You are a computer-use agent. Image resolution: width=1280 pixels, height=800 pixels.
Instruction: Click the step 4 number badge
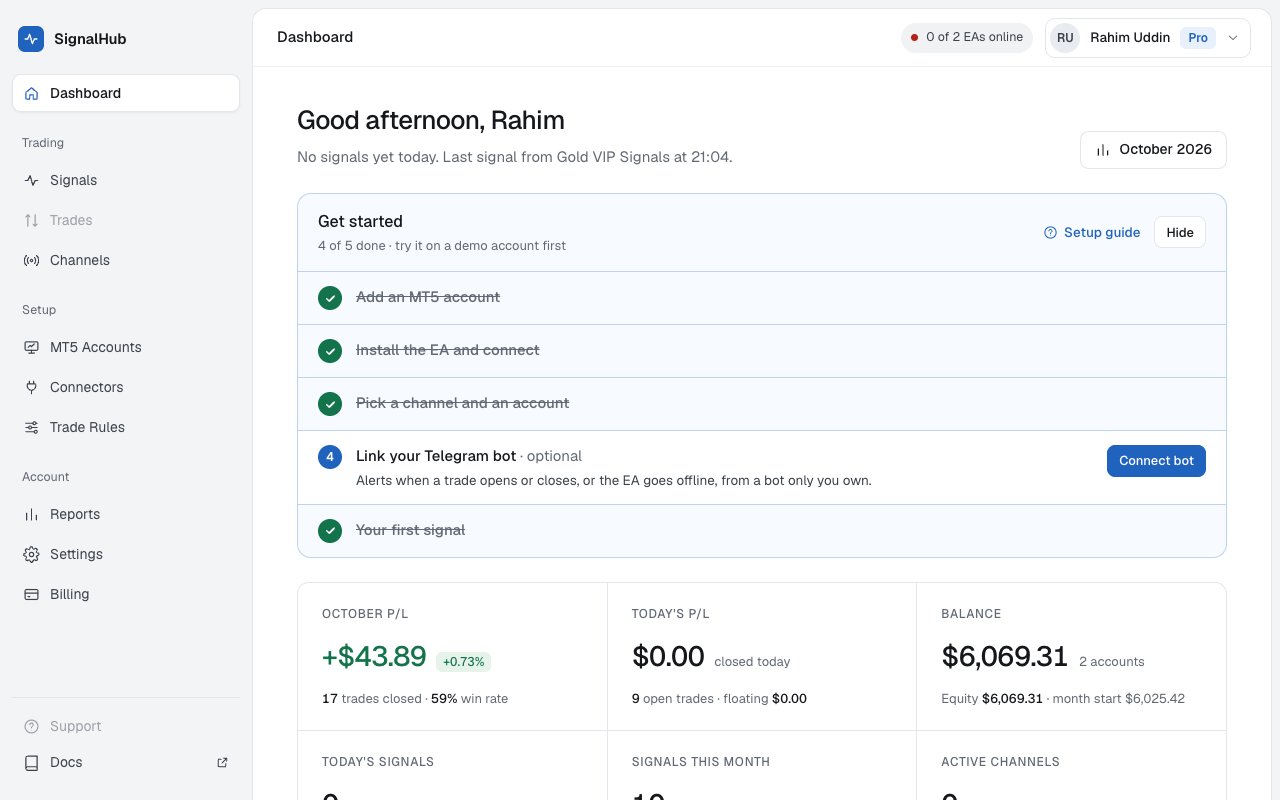pyautogui.click(x=330, y=456)
